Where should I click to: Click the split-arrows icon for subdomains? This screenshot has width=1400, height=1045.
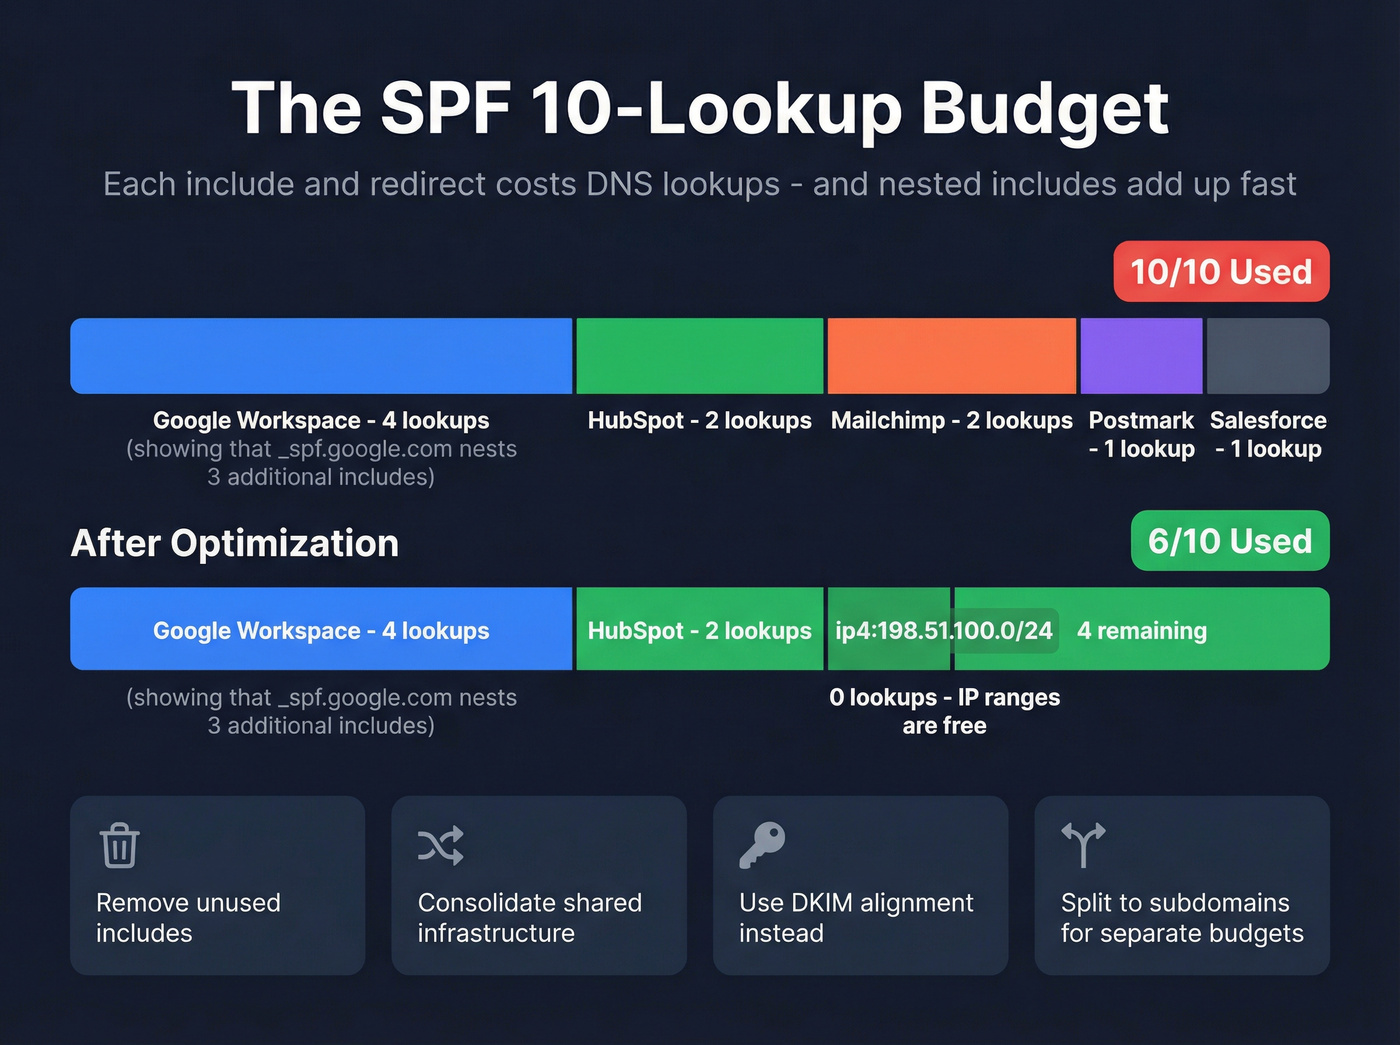click(x=1083, y=846)
